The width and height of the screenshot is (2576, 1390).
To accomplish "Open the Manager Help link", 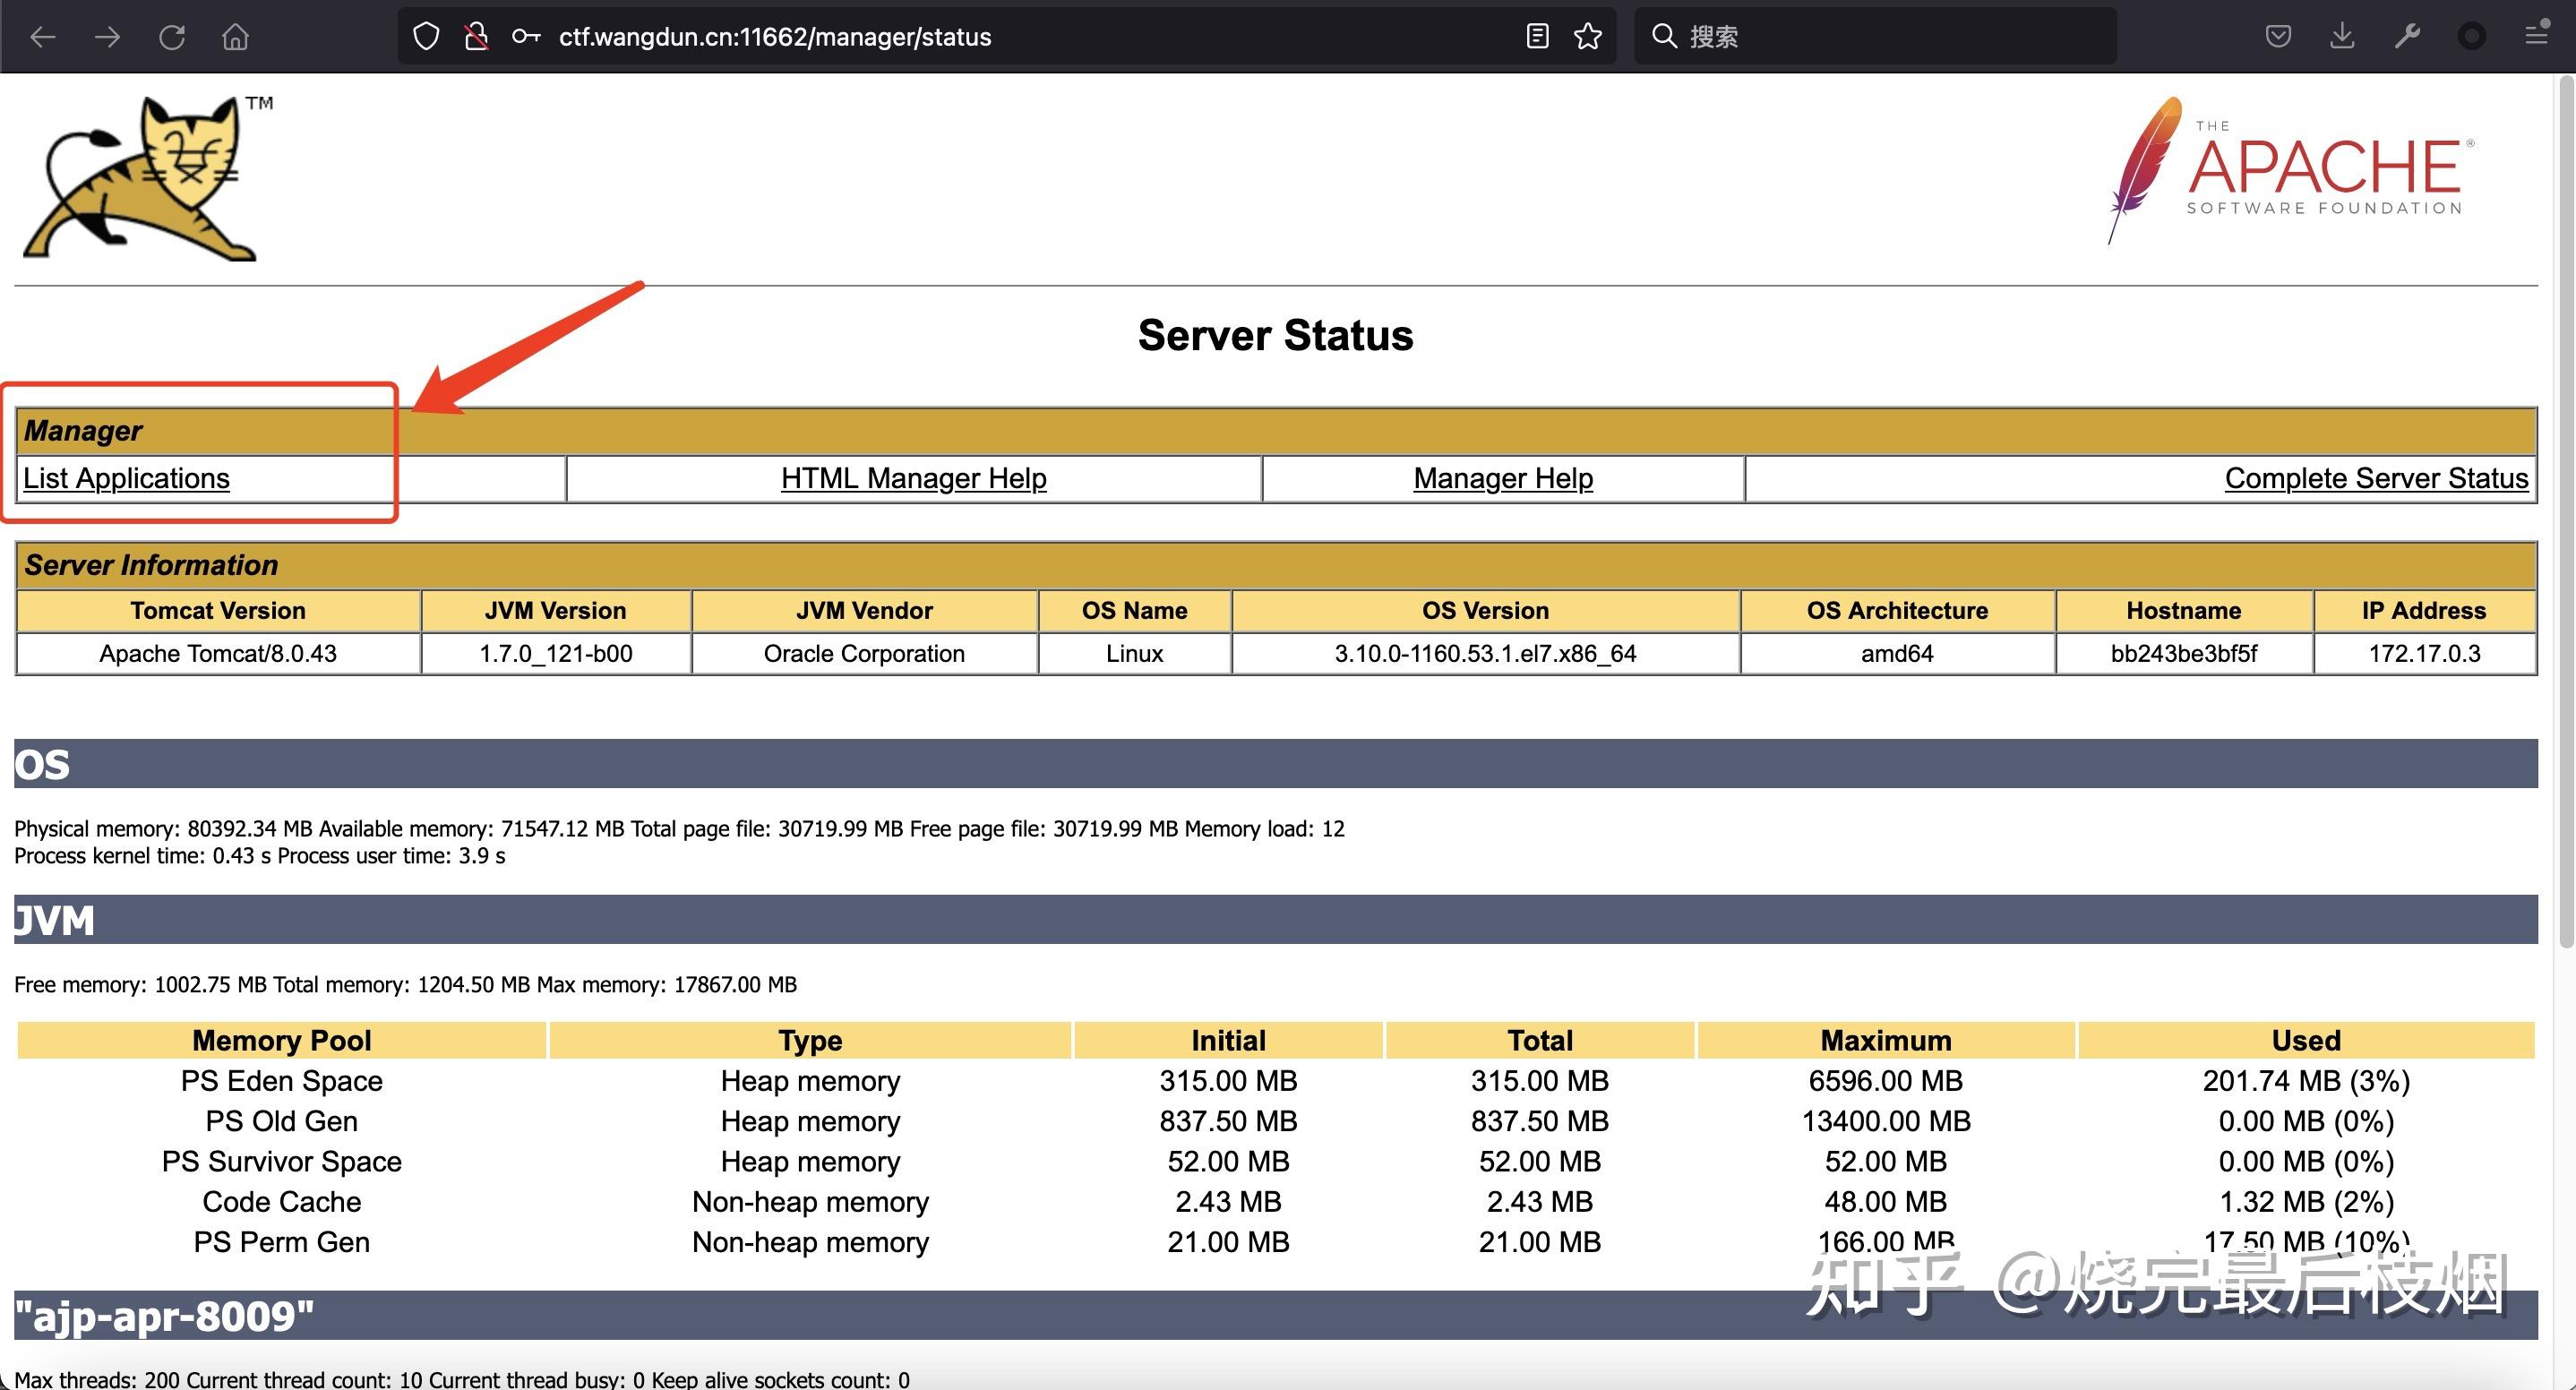I will [x=1503, y=478].
